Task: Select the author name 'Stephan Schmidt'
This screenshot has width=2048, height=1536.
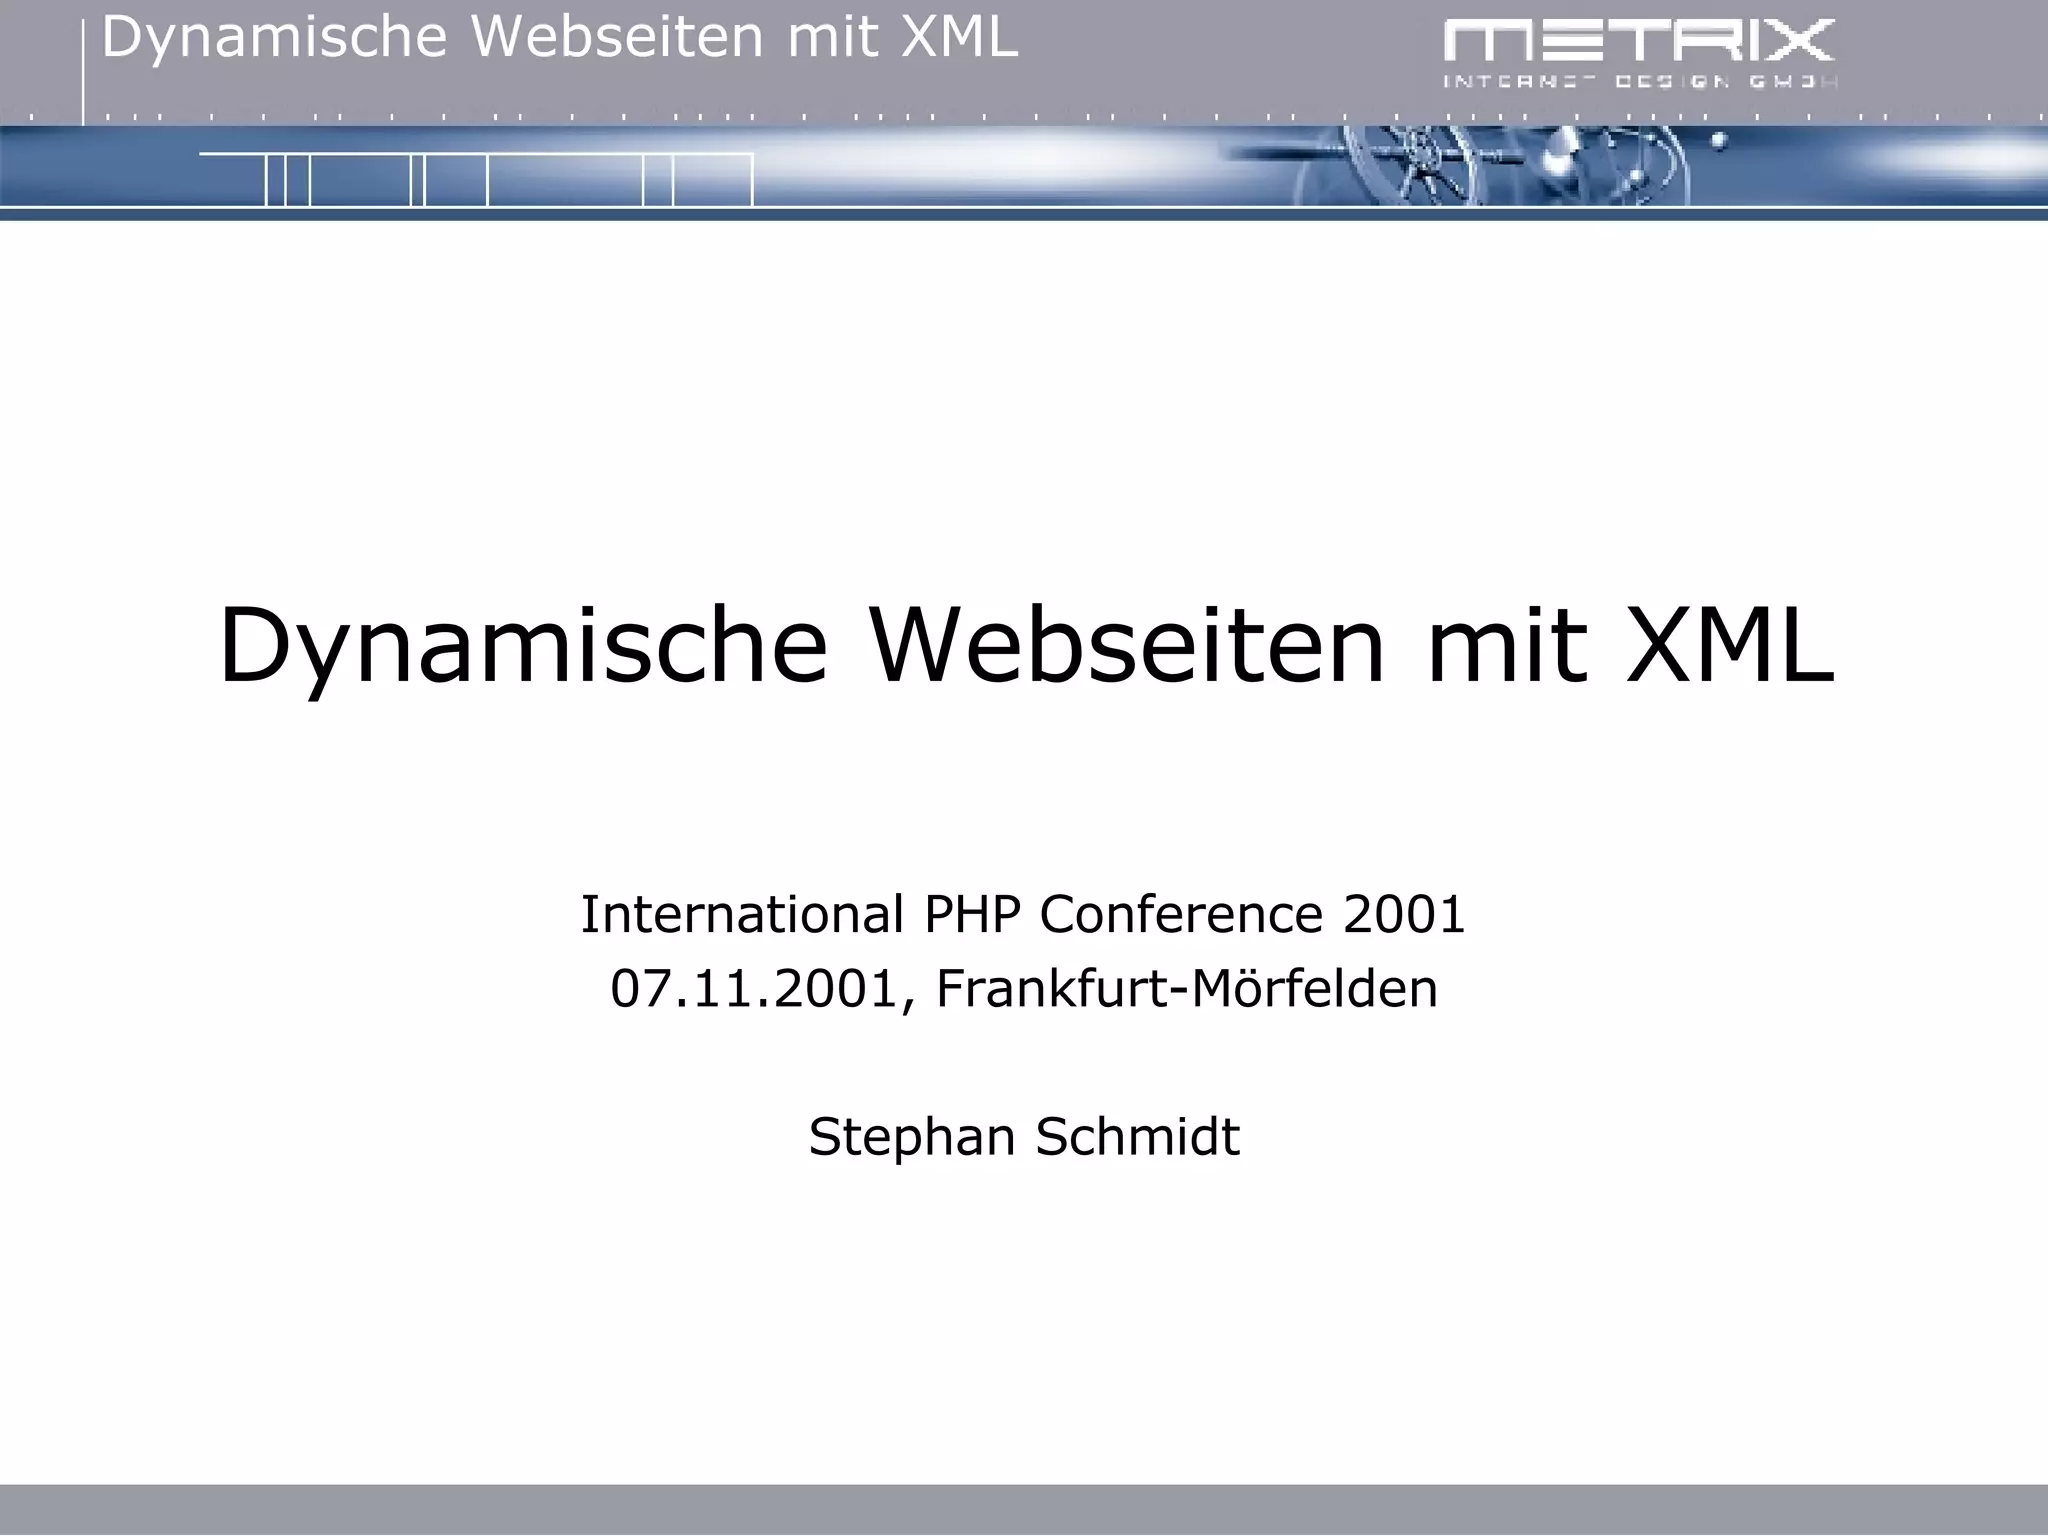Action: pos(1024,1137)
